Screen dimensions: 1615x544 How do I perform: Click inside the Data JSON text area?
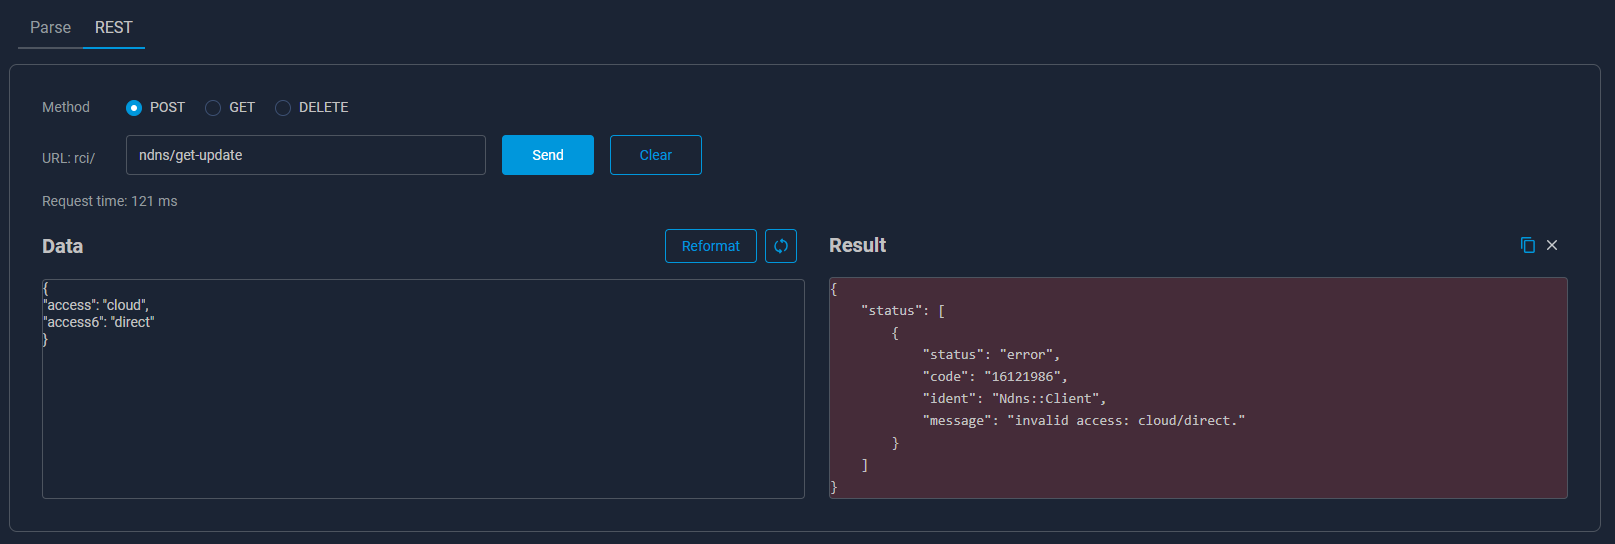[423, 389]
